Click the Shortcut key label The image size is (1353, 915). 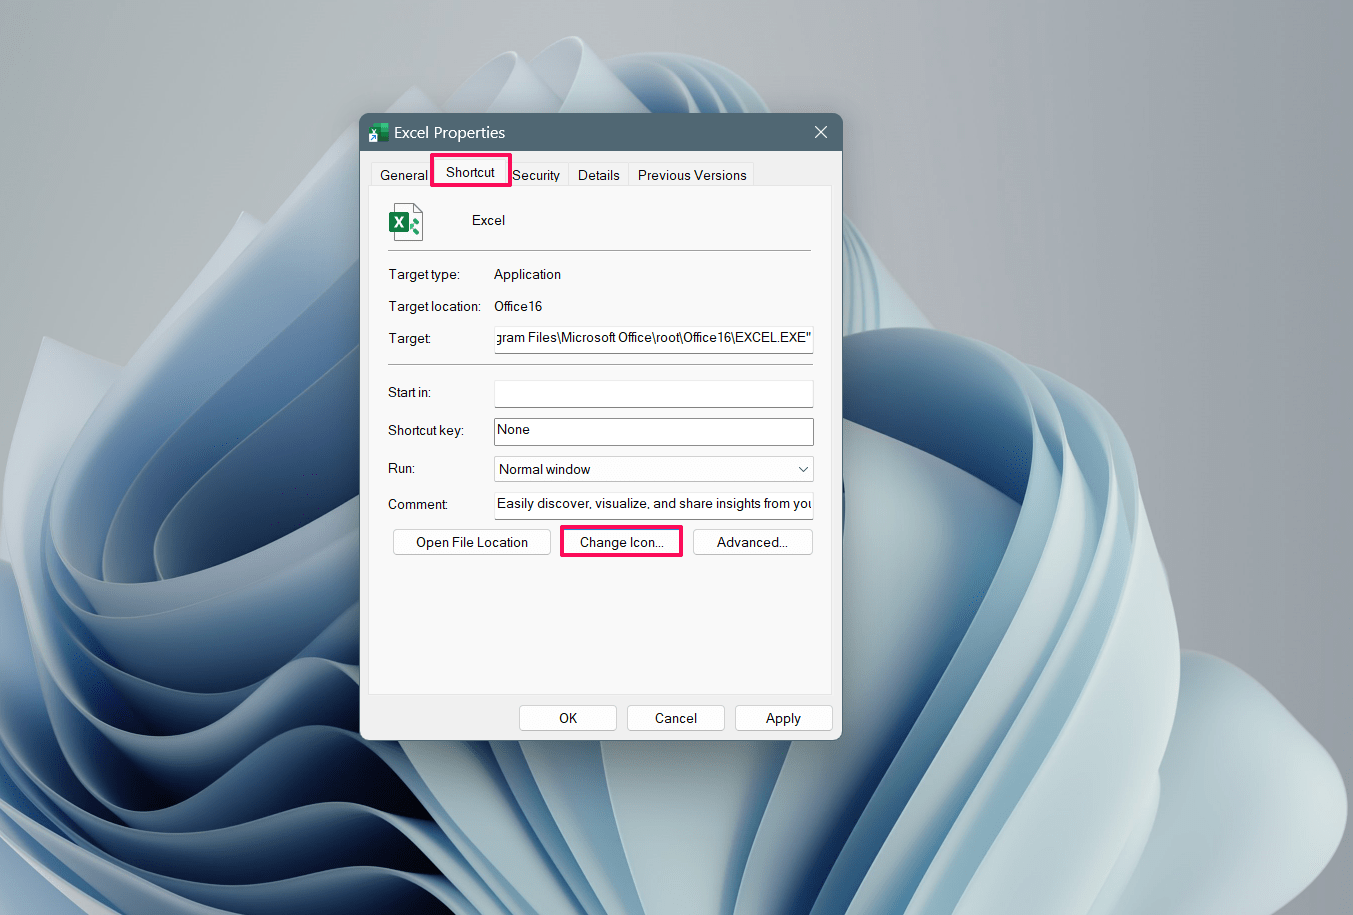(x=426, y=430)
